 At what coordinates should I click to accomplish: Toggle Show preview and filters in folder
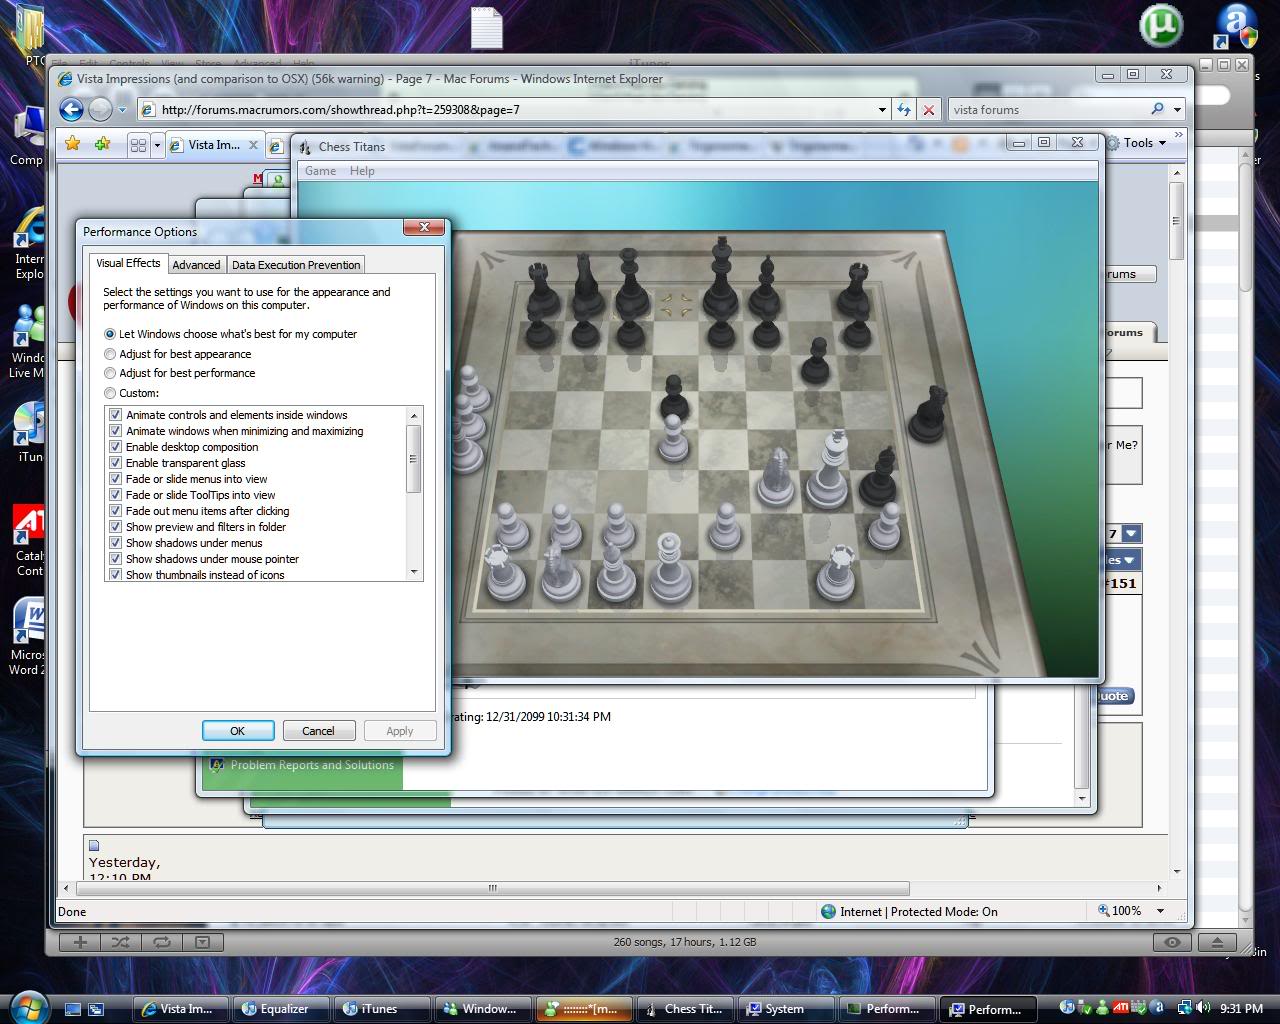116,527
